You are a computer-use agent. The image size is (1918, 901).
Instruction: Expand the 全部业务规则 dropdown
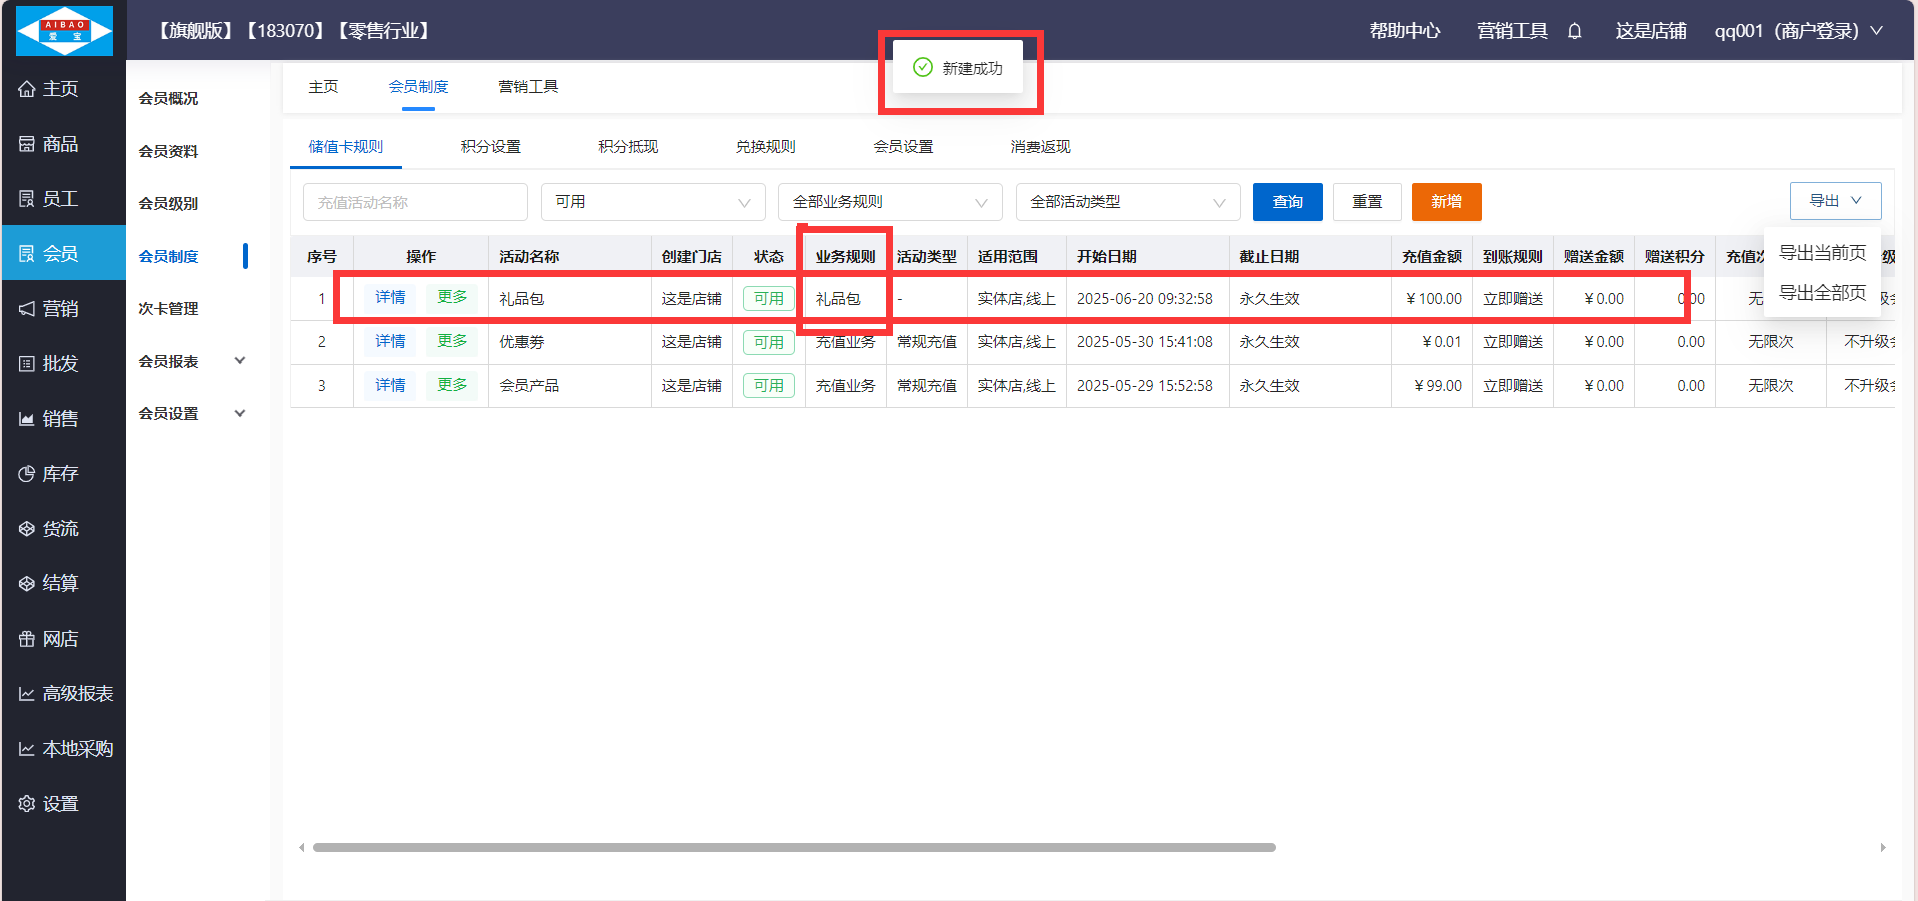coord(889,202)
